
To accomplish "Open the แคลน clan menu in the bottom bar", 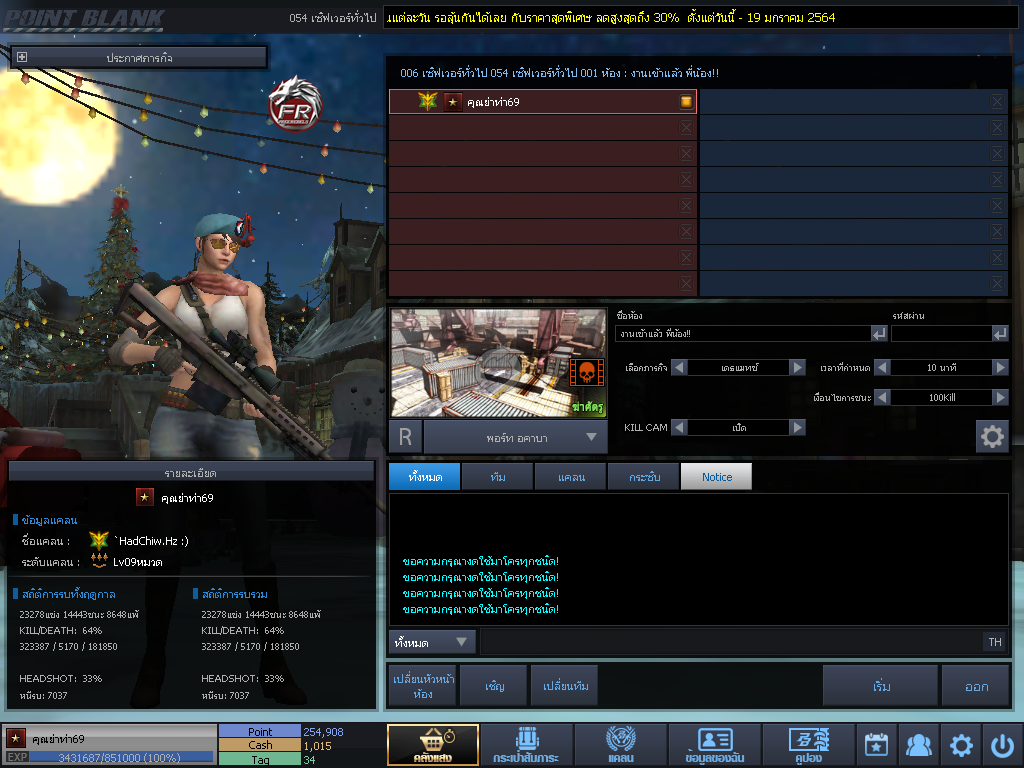I will [x=620, y=744].
